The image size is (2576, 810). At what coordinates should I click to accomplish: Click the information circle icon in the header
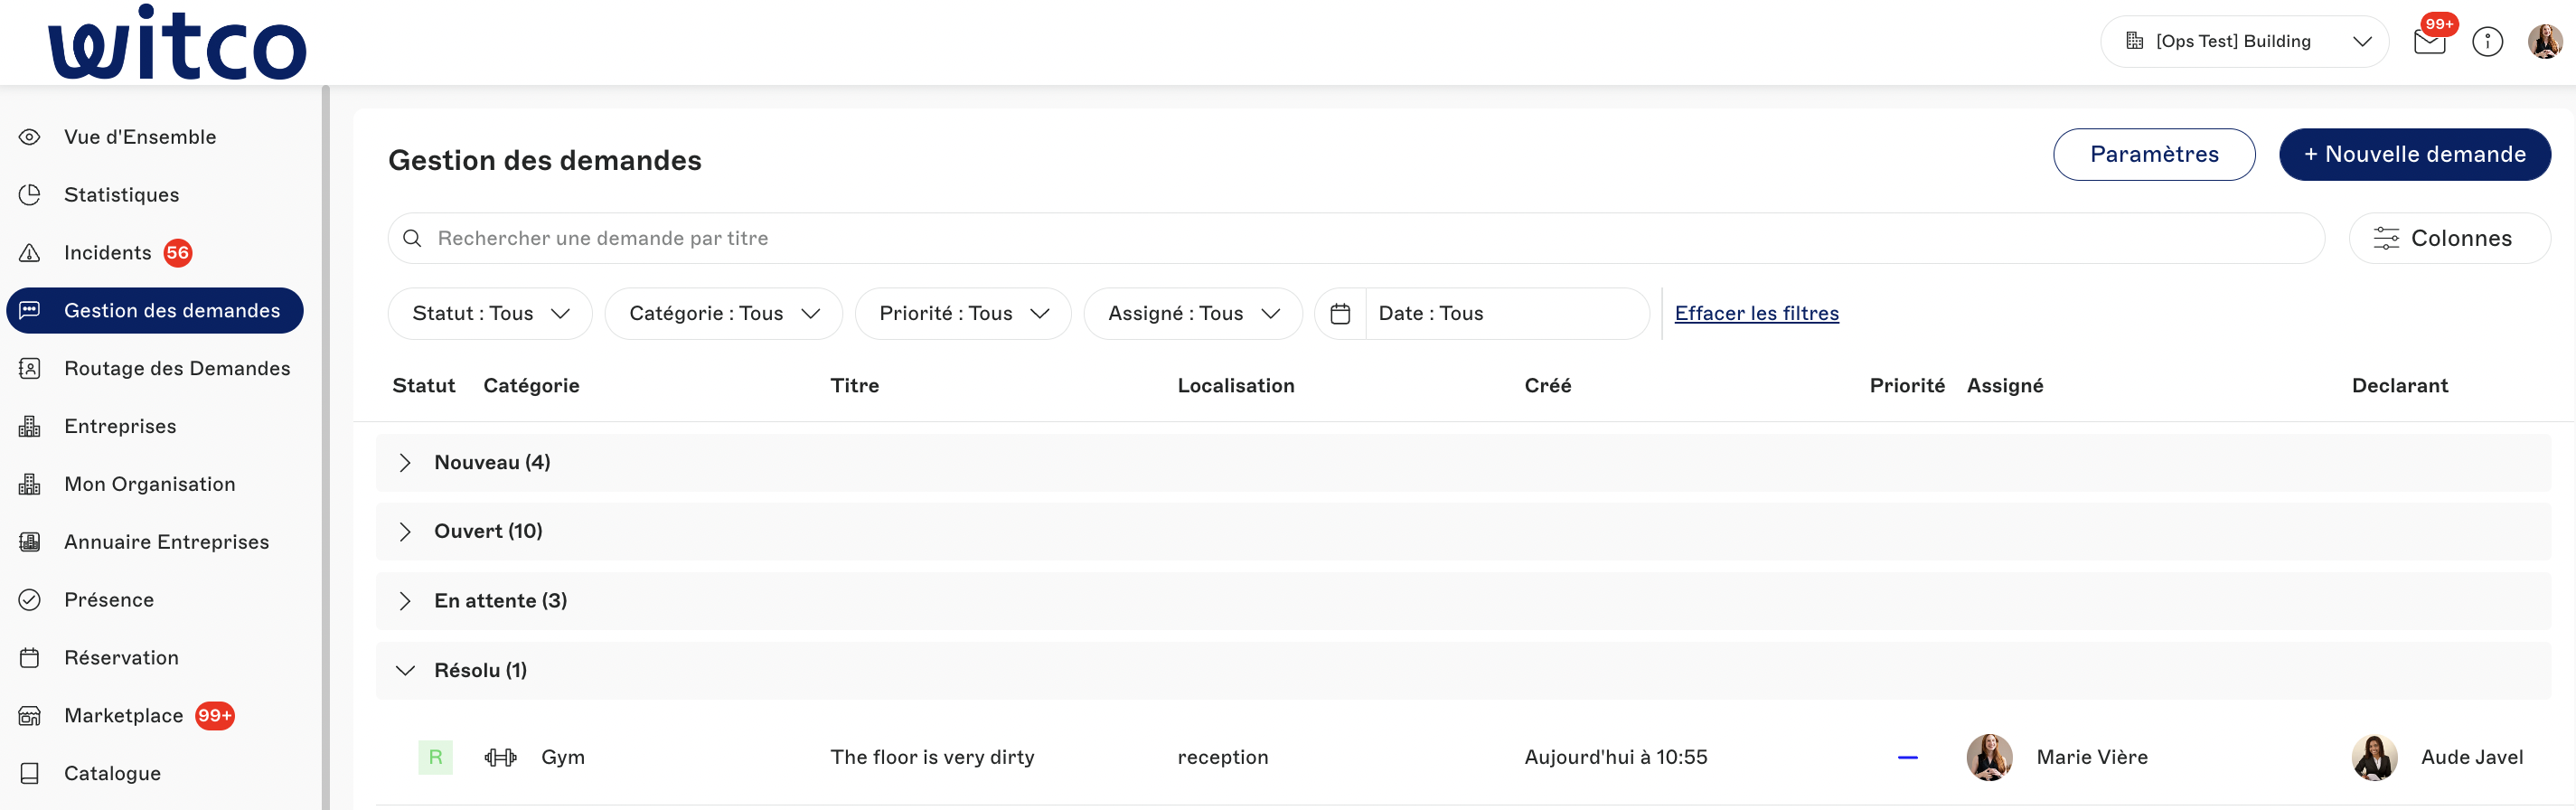2487,41
